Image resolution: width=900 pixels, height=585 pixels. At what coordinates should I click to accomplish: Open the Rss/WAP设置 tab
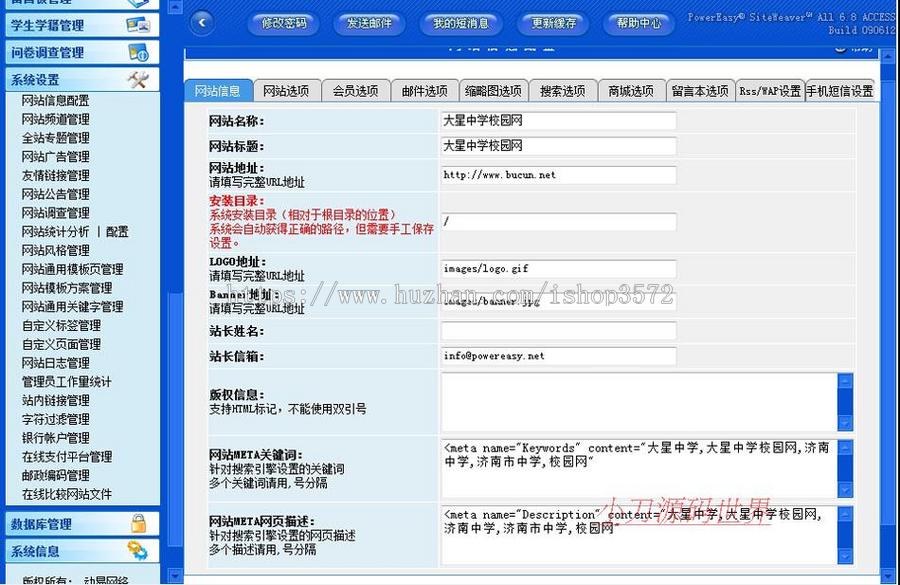[x=770, y=91]
